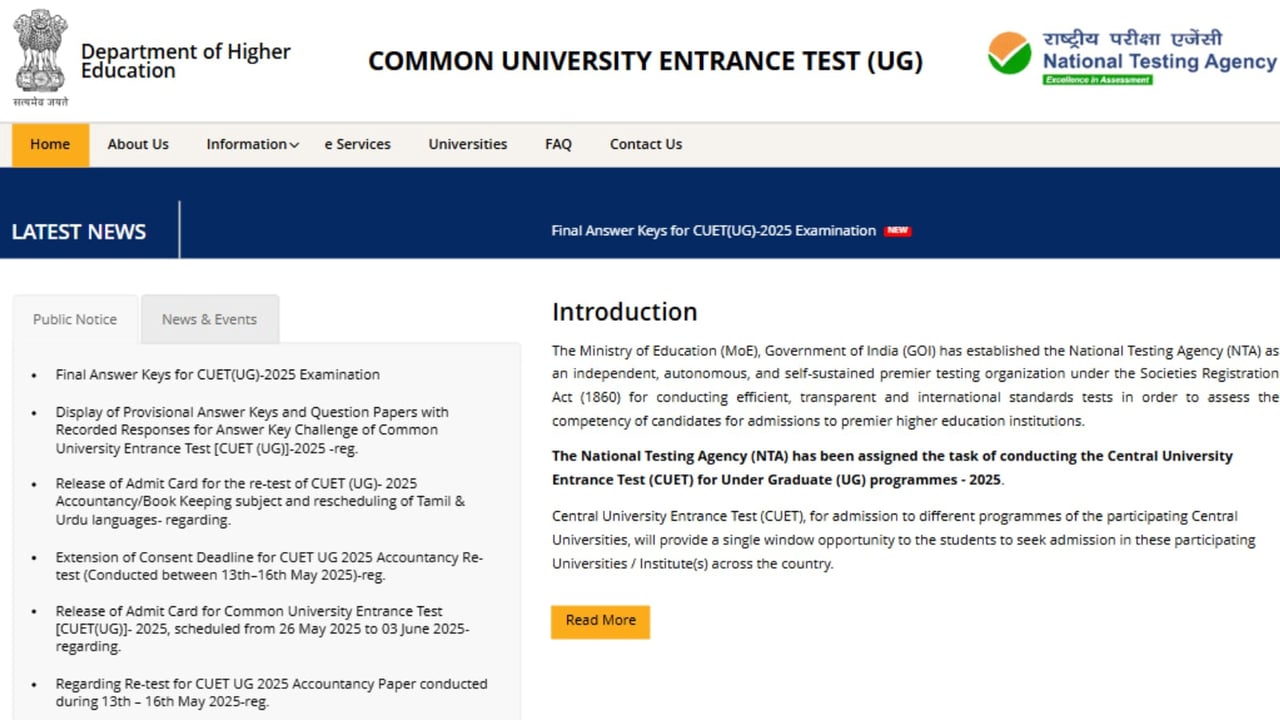The width and height of the screenshot is (1280, 720).
Task: Click the Government of India emblem logo
Action: 41,58
